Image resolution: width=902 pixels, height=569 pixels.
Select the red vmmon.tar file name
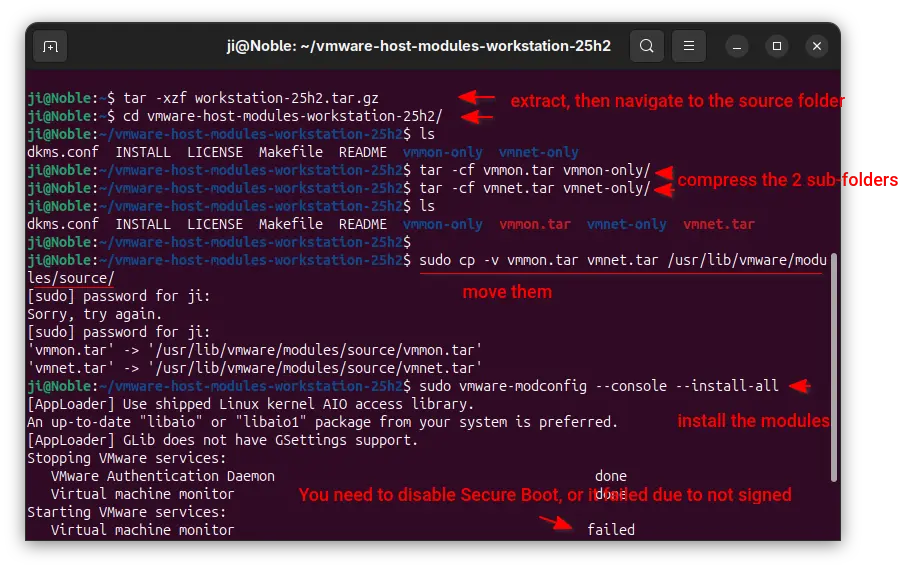tap(534, 224)
